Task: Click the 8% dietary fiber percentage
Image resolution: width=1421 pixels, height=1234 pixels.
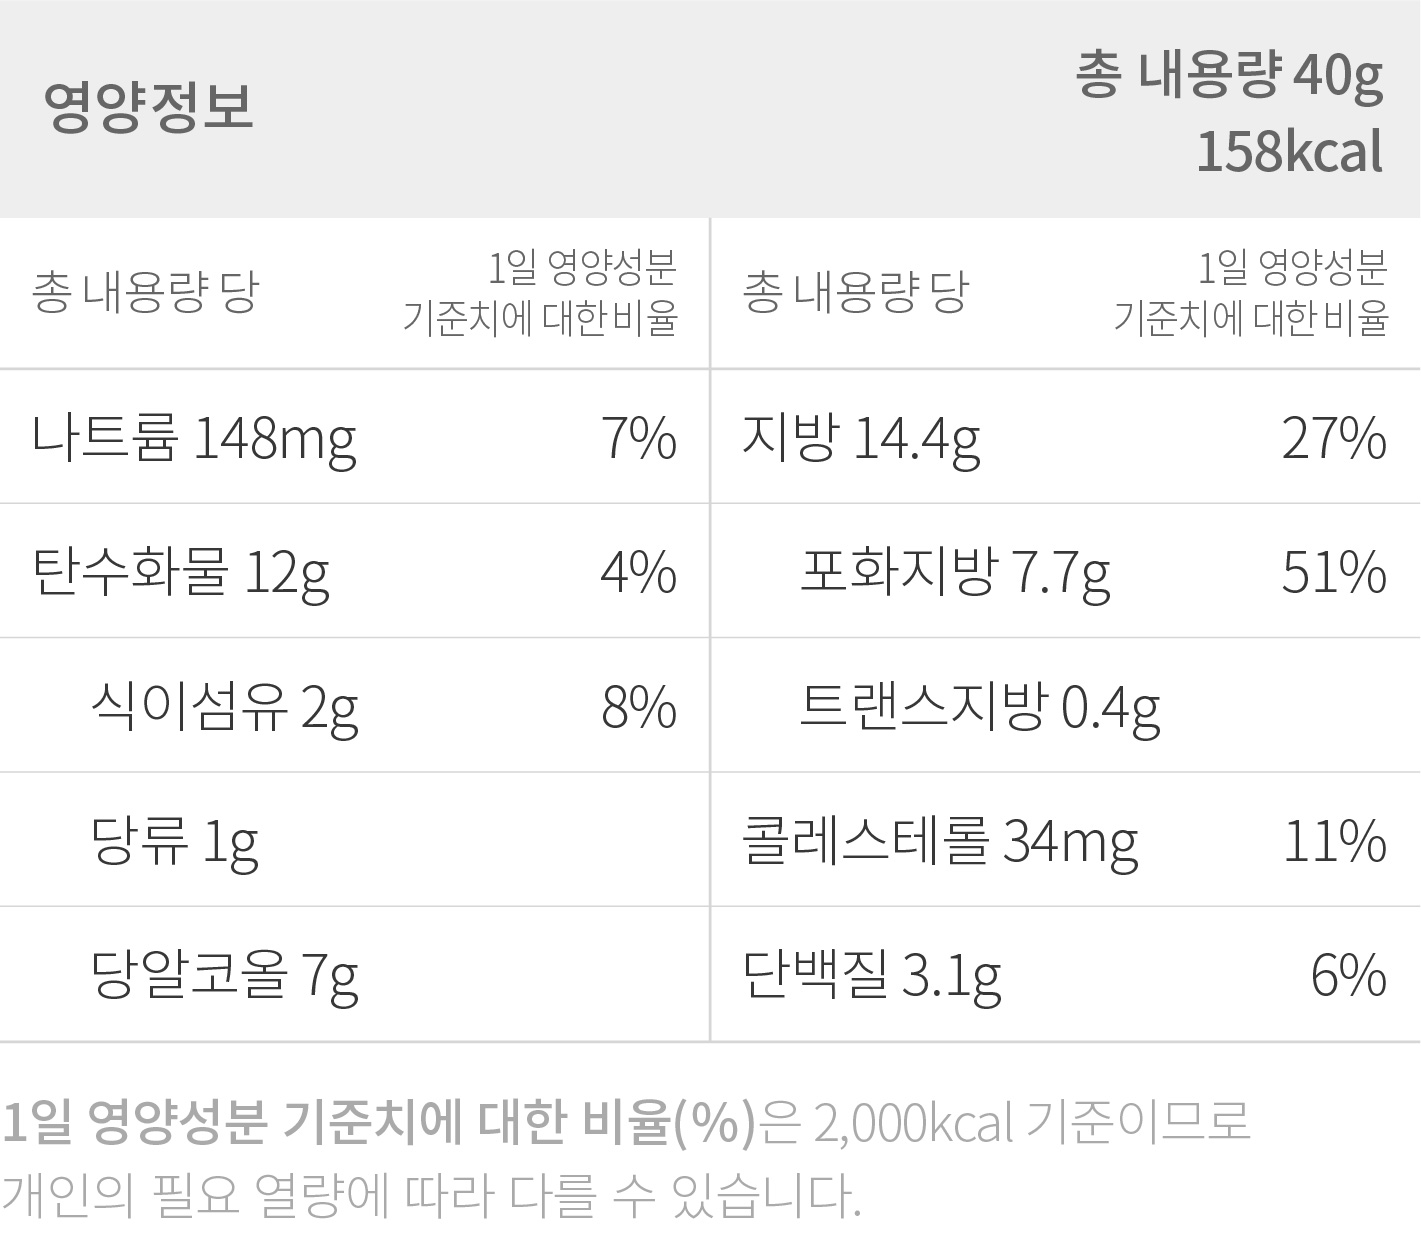Action: [x=639, y=707]
